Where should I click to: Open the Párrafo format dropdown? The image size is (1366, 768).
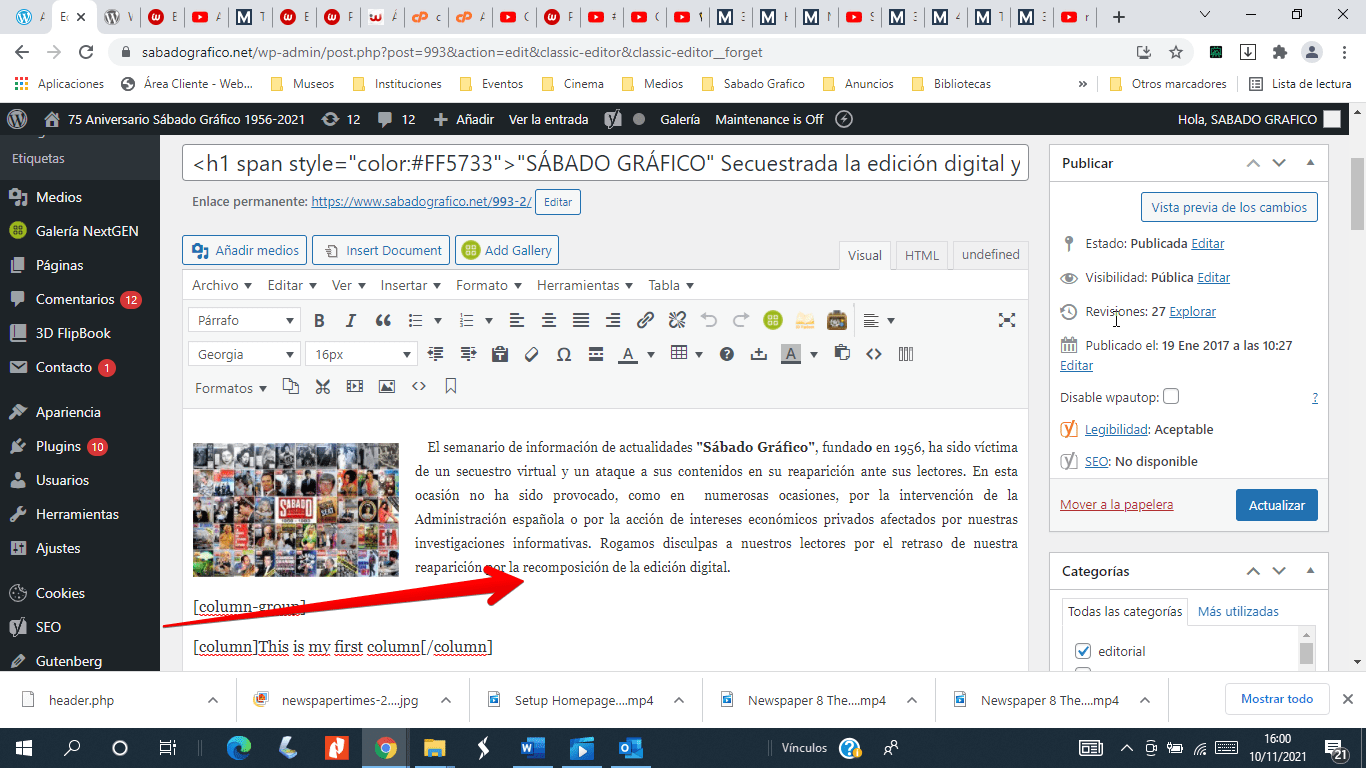click(244, 321)
